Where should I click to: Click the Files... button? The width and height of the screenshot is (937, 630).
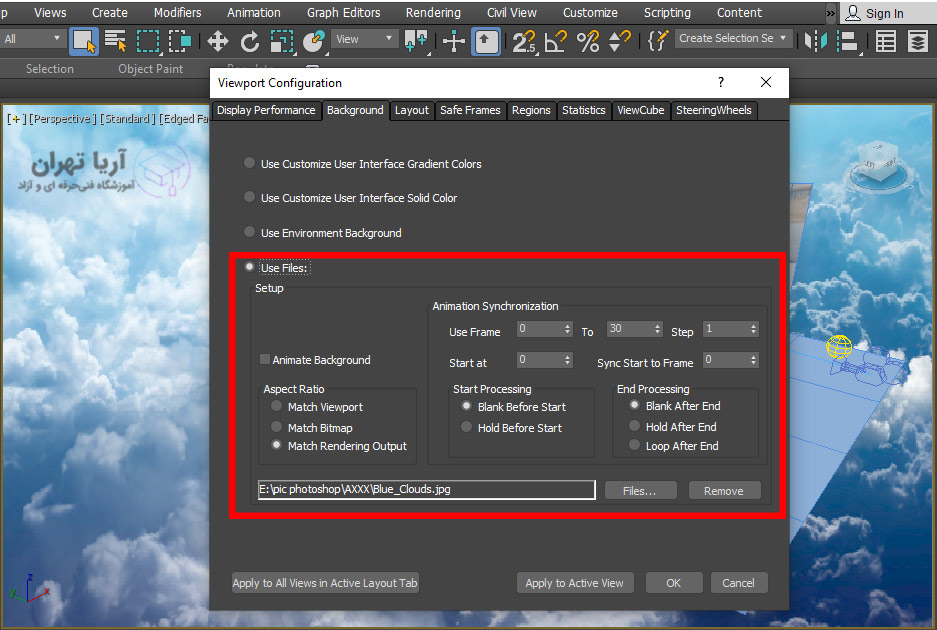pyautogui.click(x=640, y=490)
